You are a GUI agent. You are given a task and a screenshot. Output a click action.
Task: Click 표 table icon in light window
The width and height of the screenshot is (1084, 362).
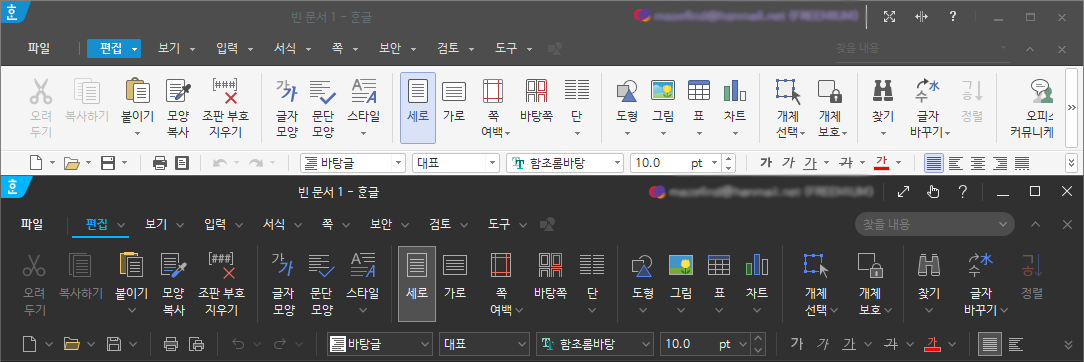coord(699,90)
